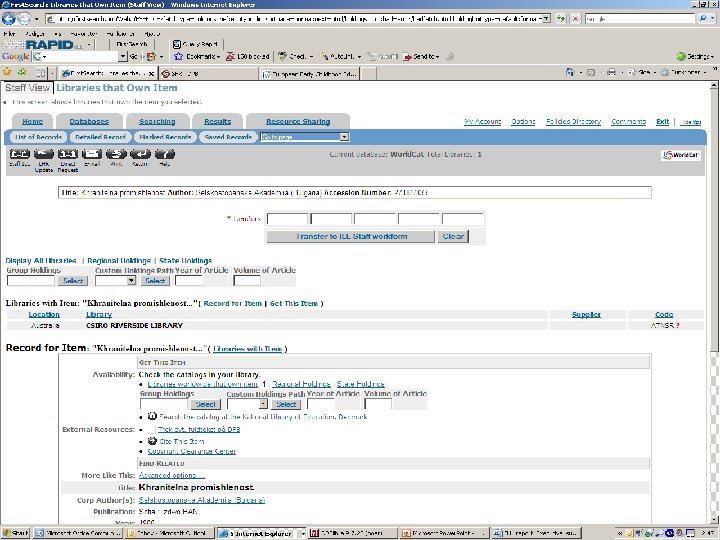This screenshot has width=720, height=540.
Task: Open the Google search box dropdown arrow
Action: [122, 56]
